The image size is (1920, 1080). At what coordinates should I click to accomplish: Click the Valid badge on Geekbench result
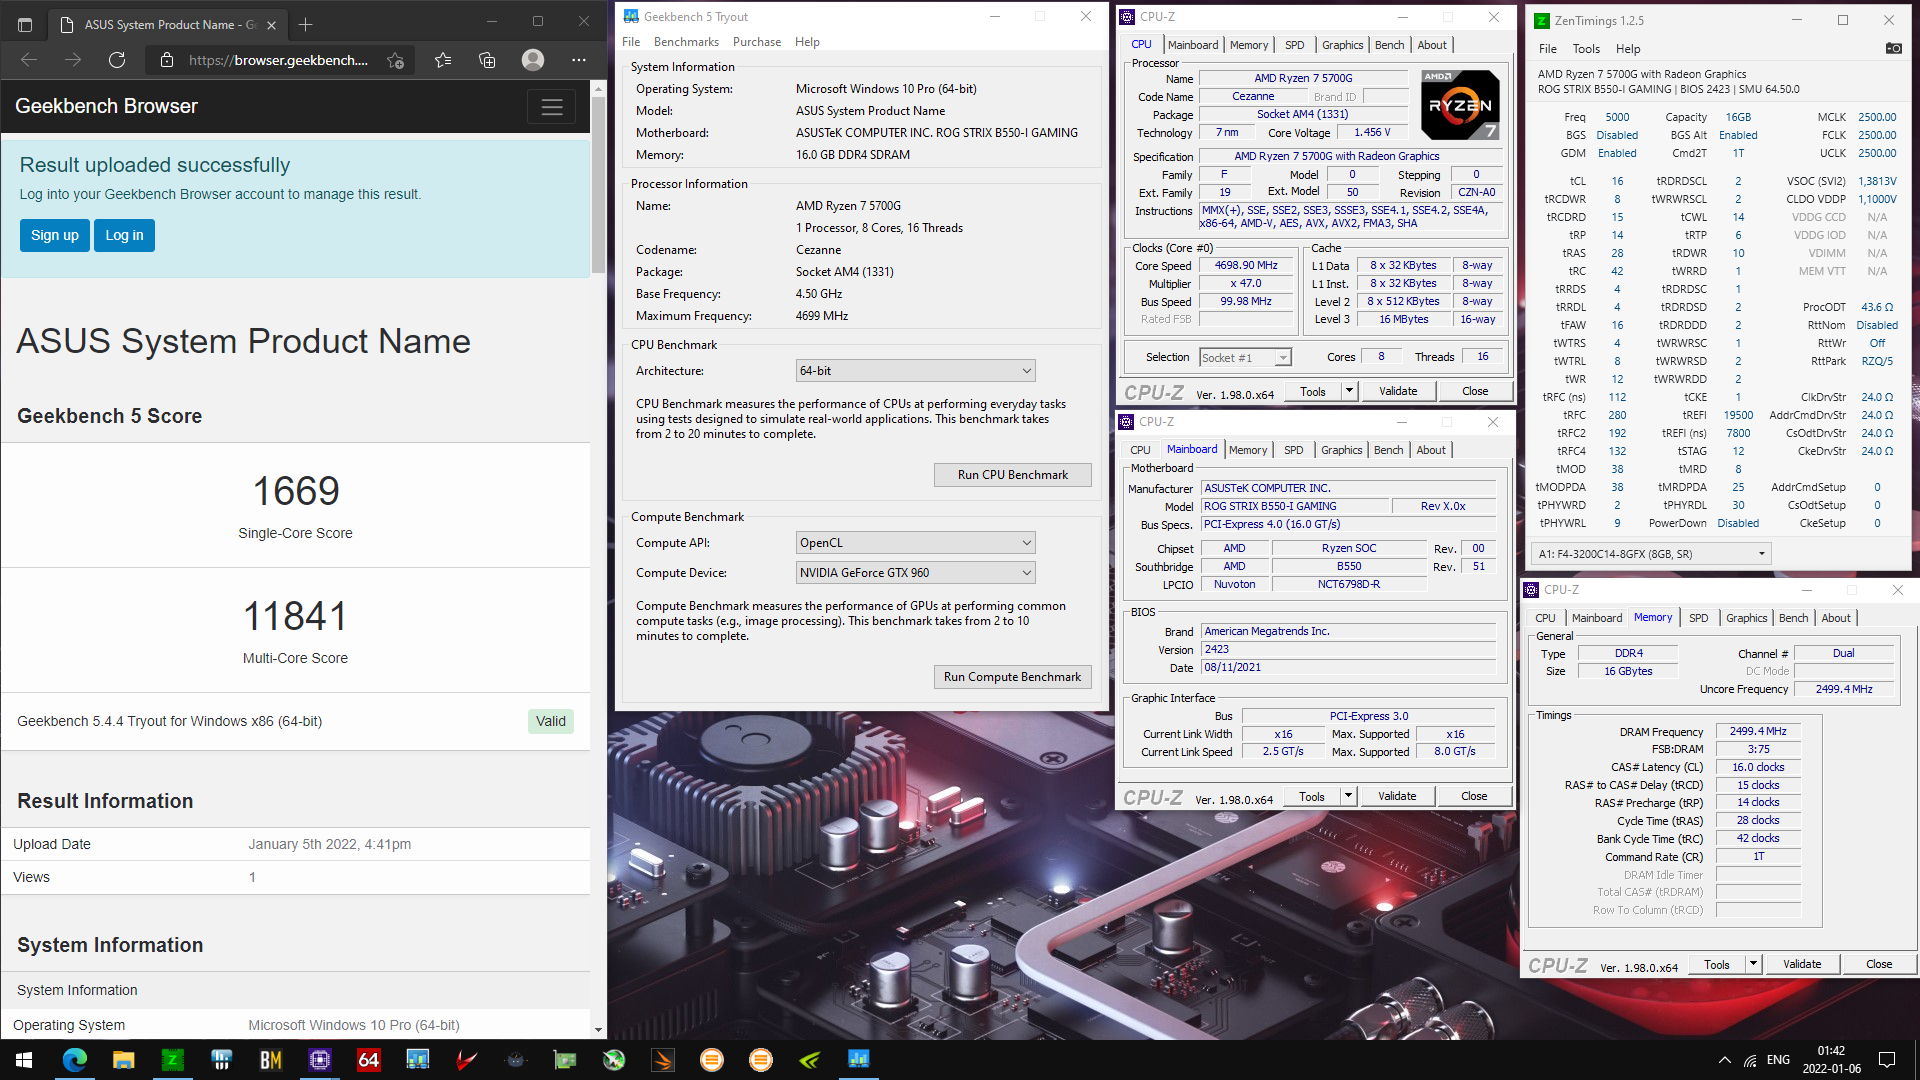pos(550,721)
